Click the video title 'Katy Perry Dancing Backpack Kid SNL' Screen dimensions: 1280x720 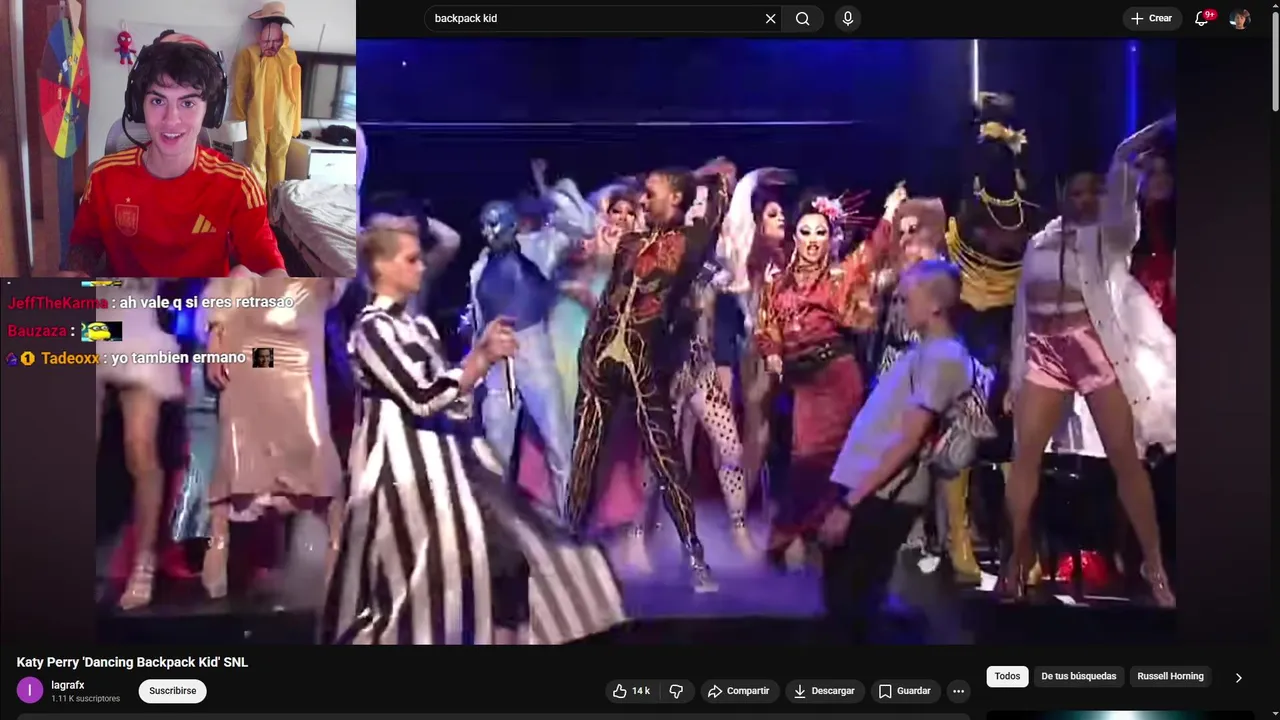(x=132, y=662)
